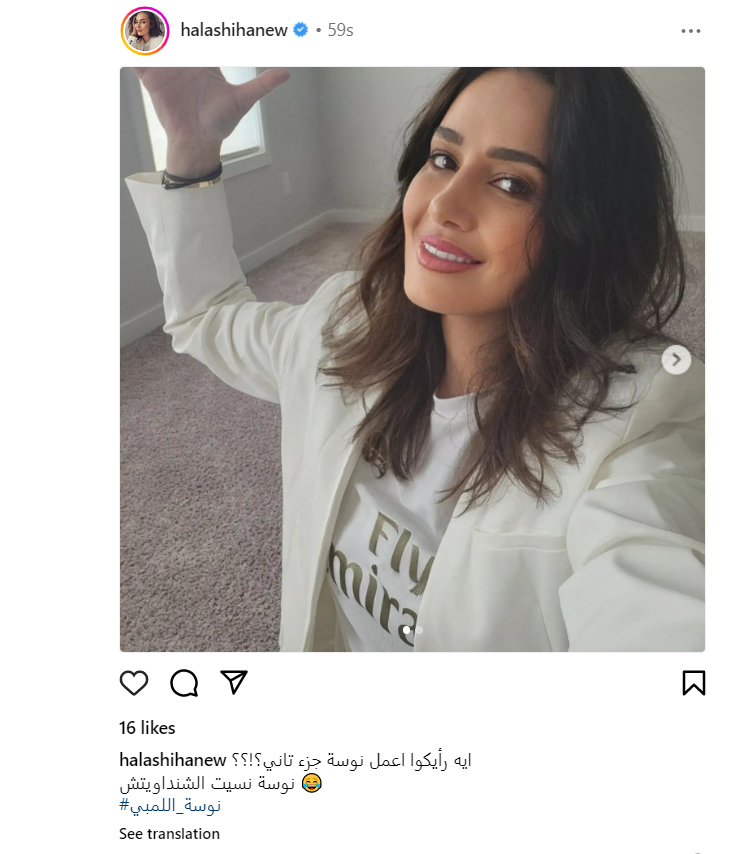Screen dimensions: 735x854
Task: Click the main post photo
Action: point(412,359)
